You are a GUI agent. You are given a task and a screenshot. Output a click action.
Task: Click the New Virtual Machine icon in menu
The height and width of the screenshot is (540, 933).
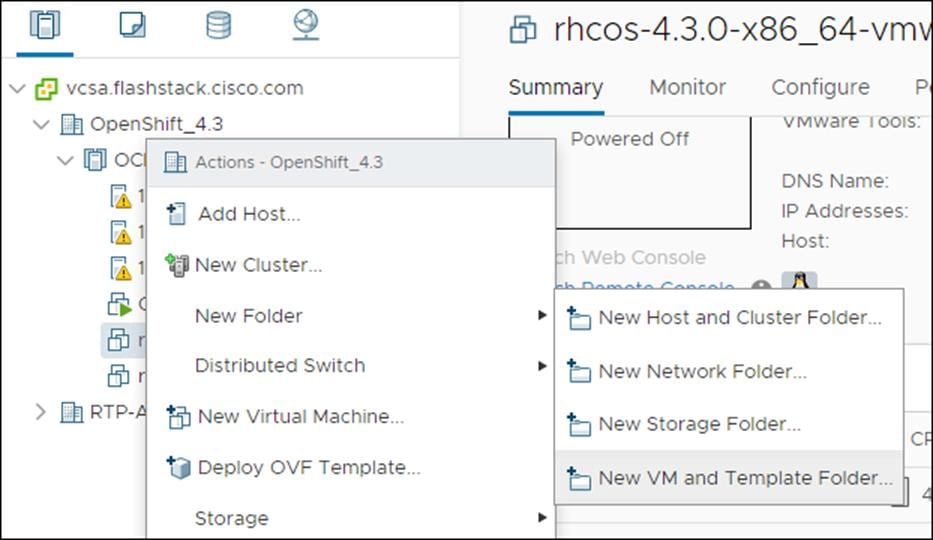178,417
